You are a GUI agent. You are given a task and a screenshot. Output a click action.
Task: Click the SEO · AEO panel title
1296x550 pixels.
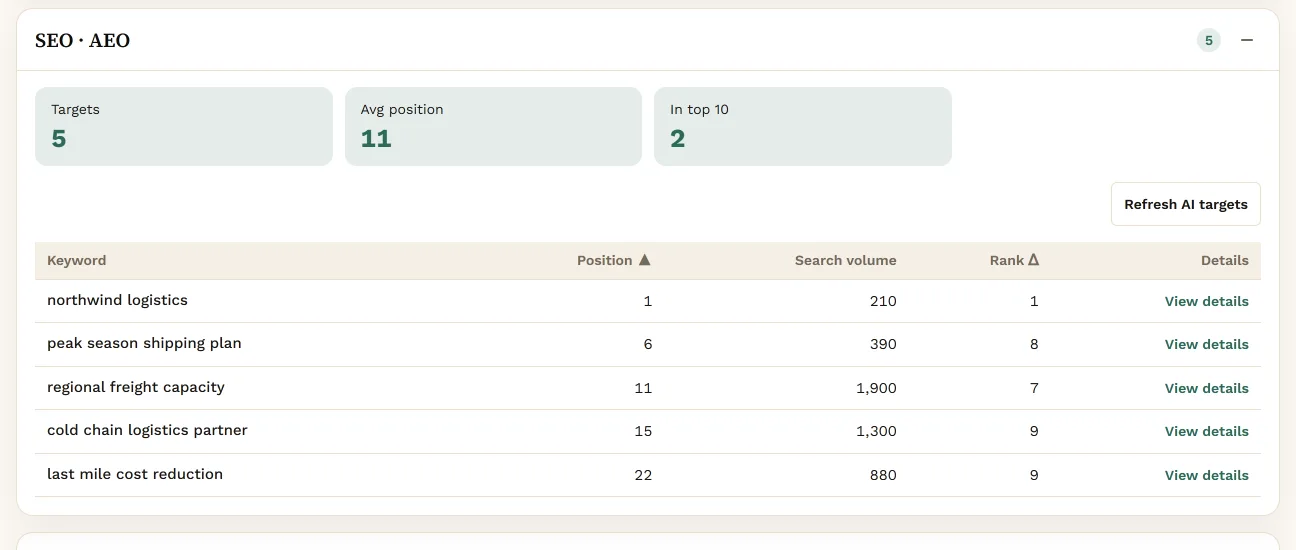83,40
